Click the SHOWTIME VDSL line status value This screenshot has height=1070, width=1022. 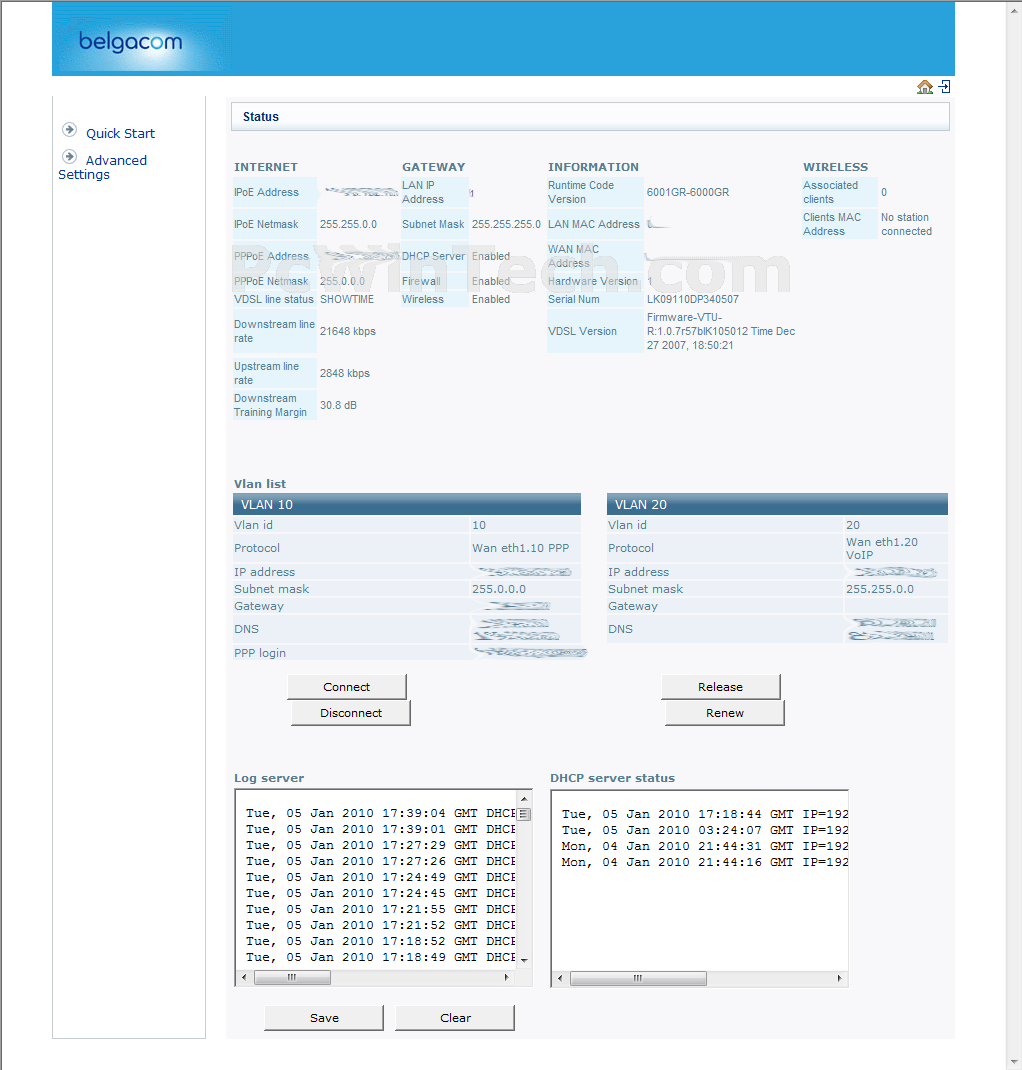pos(347,299)
